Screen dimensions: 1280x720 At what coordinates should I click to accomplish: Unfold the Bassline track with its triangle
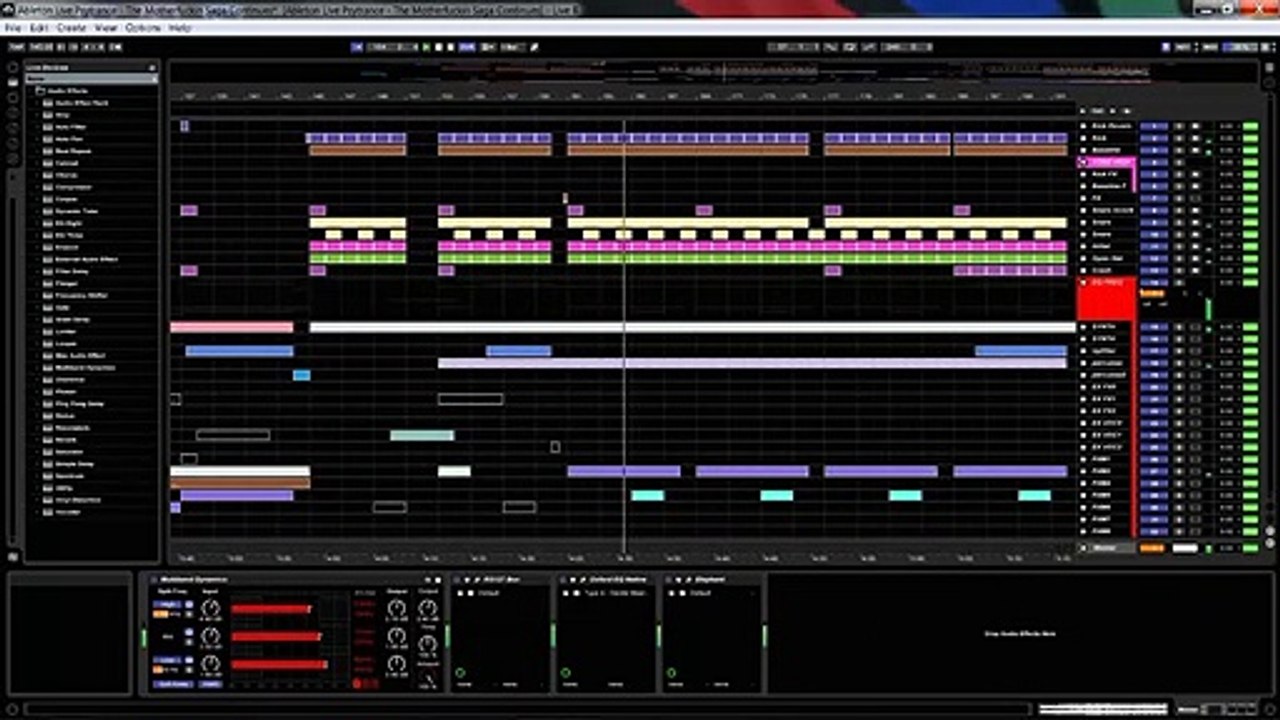tap(1084, 149)
